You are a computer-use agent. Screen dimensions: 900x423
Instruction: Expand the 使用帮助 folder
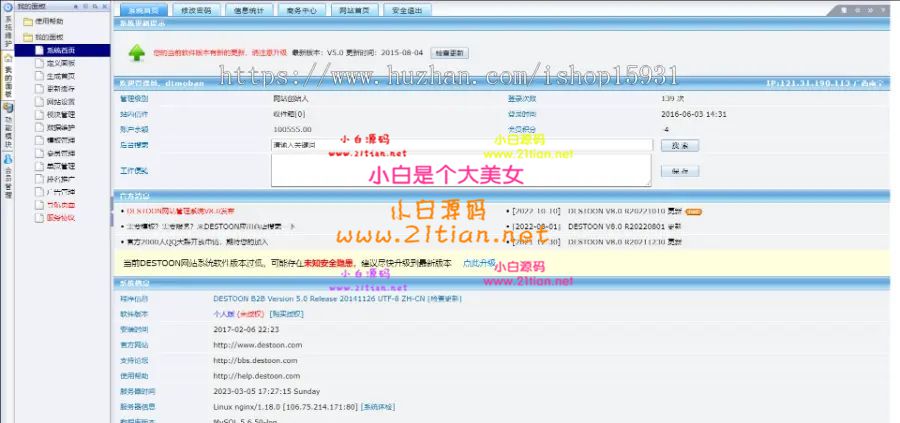(x=26, y=21)
